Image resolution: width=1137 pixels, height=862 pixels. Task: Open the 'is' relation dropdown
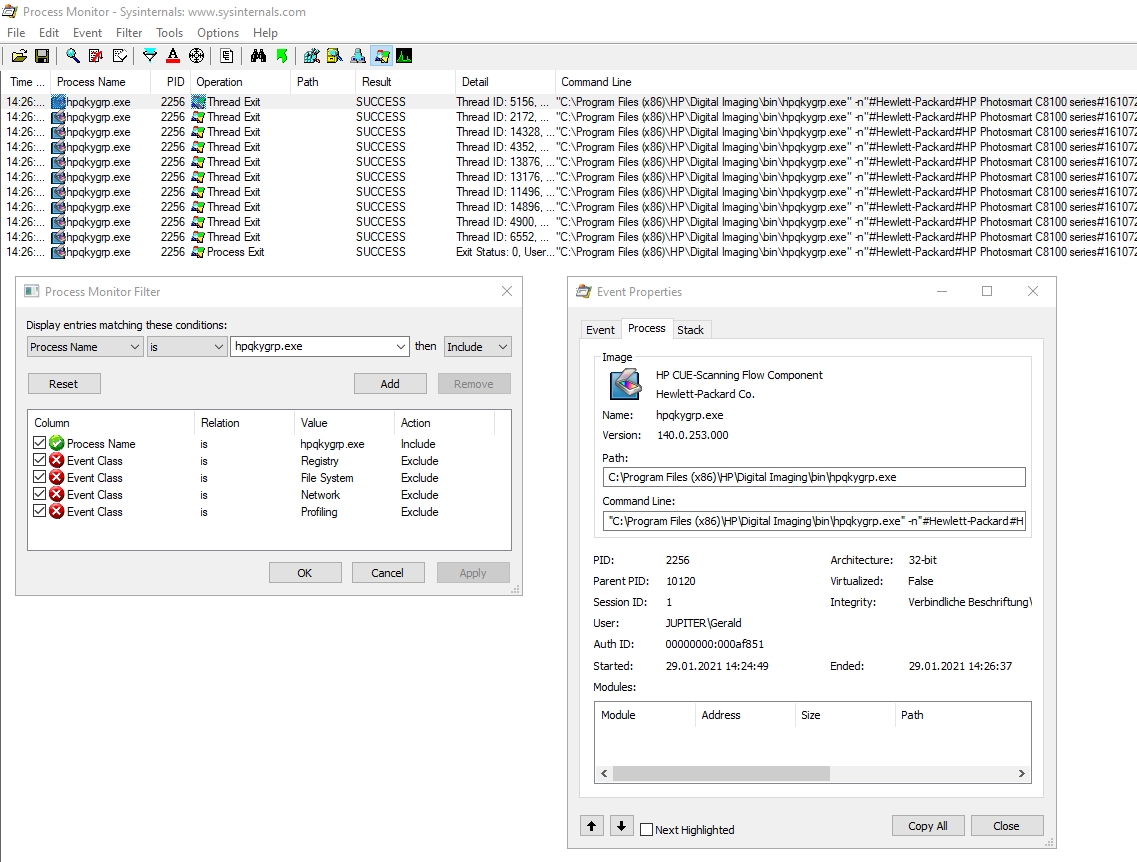click(x=186, y=347)
